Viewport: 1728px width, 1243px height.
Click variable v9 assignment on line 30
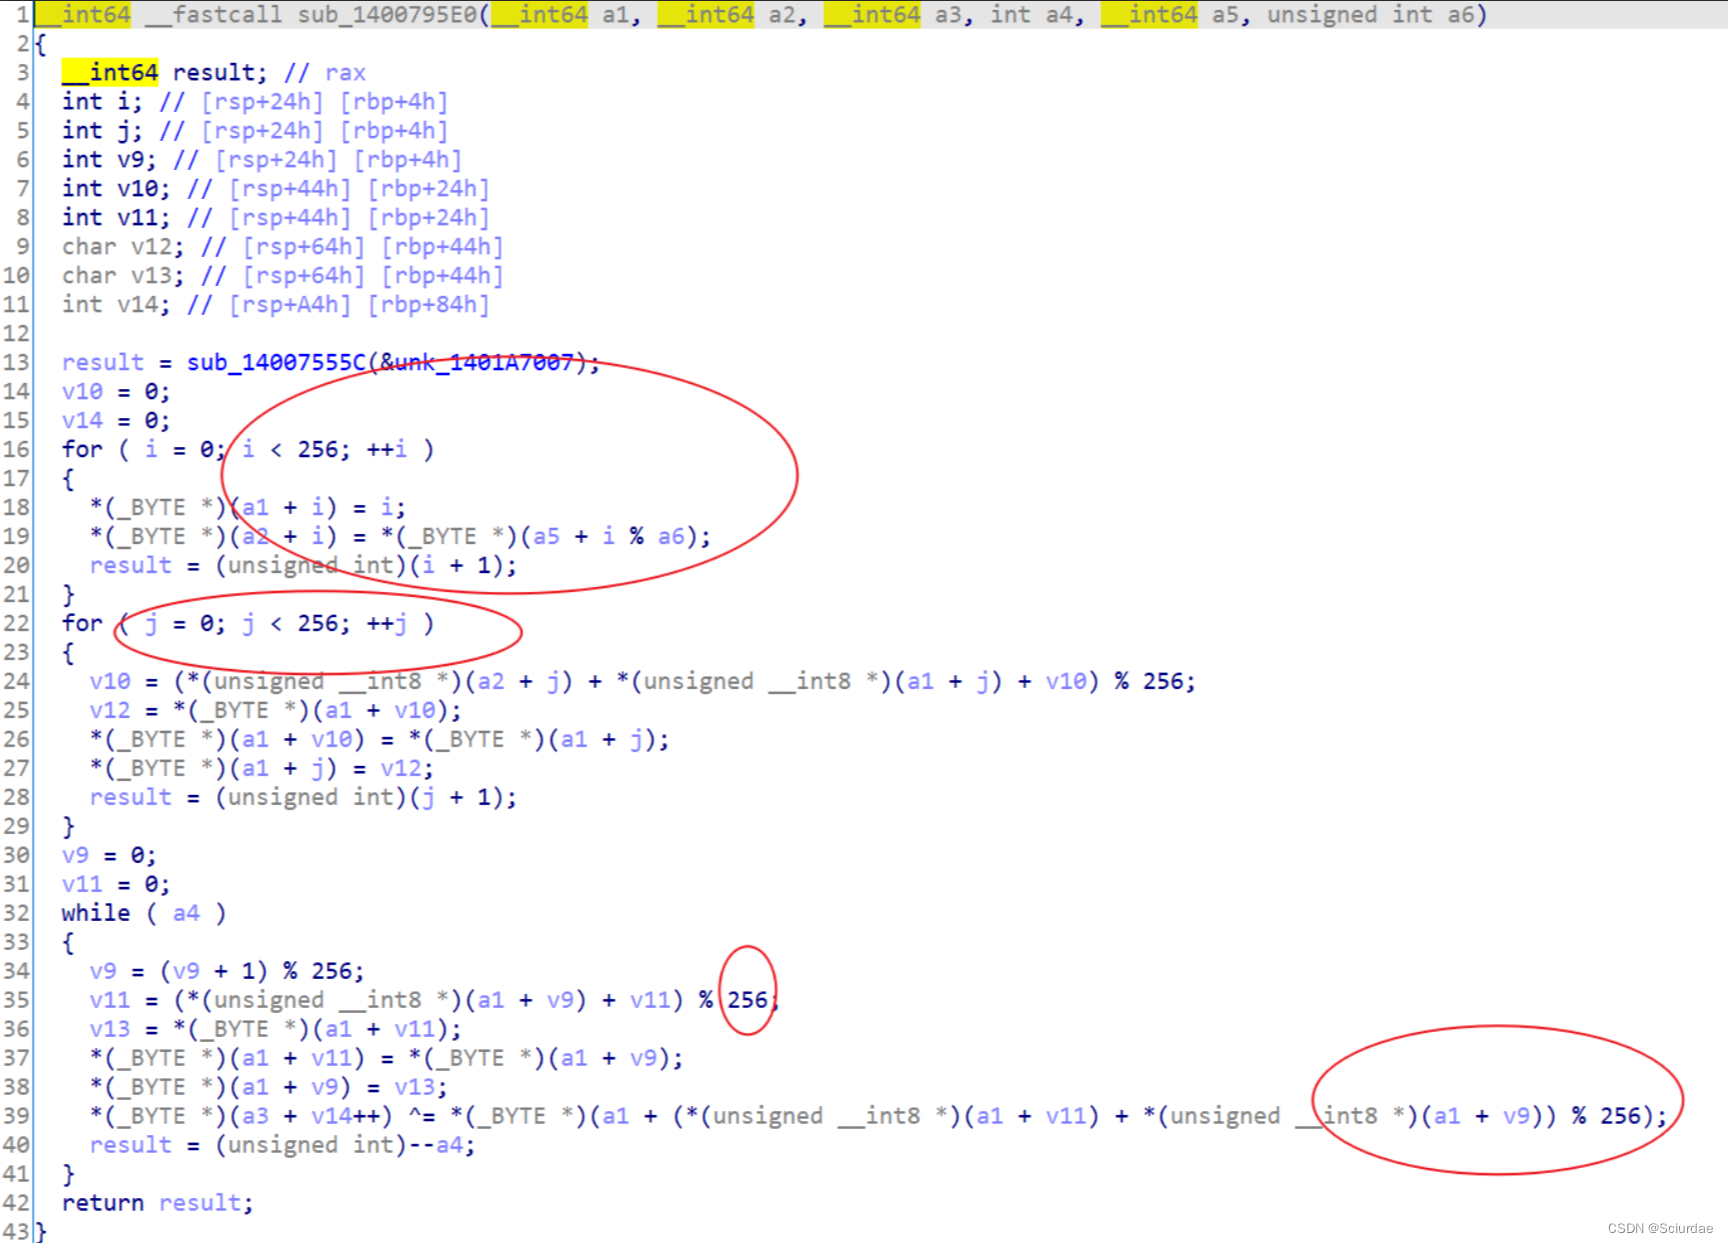coord(76,855)
